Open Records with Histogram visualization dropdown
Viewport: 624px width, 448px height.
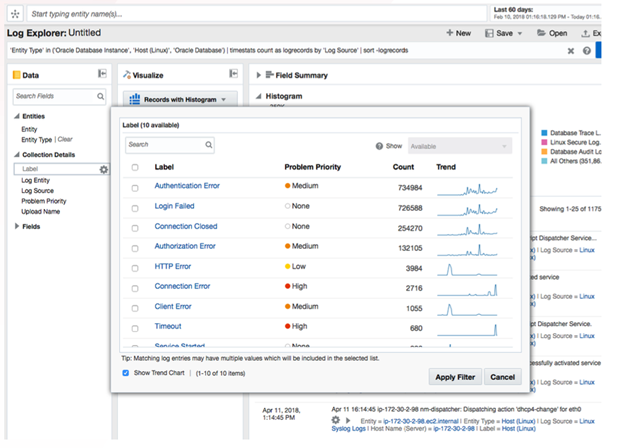179,99
